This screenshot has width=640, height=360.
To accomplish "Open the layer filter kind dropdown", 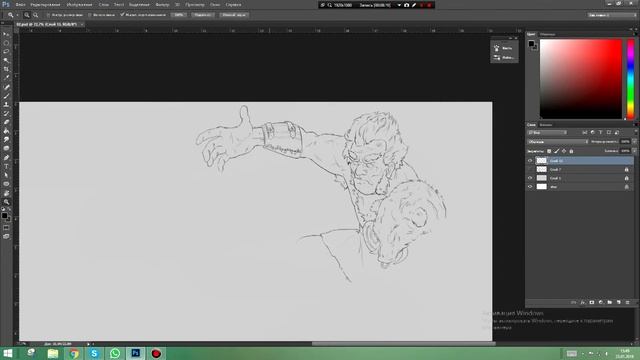I will 547,133.
